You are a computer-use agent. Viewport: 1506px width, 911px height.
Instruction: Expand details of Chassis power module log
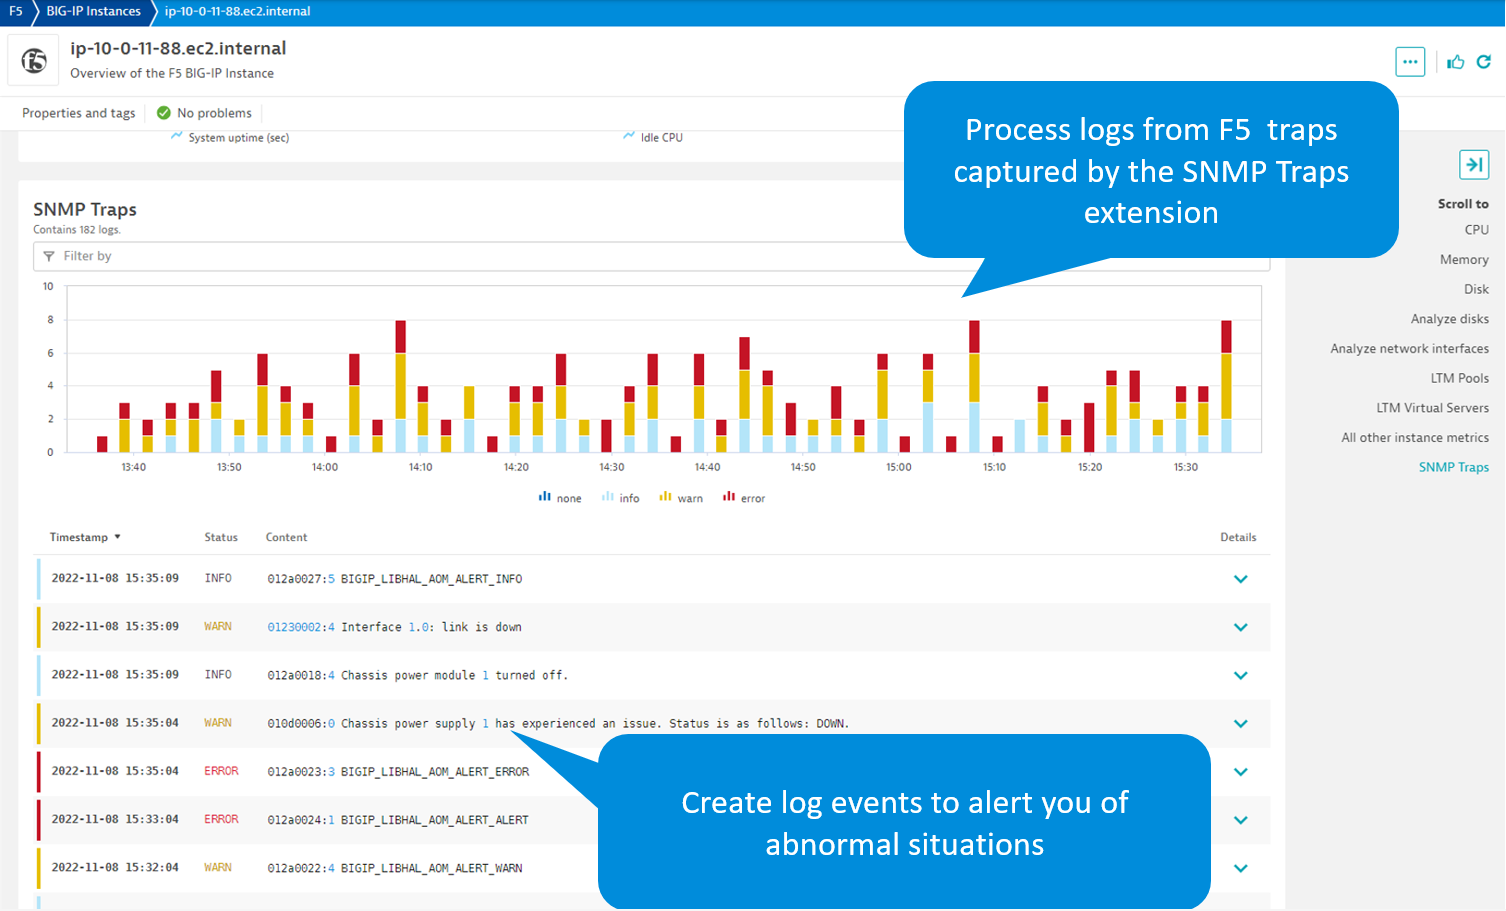pos(1240,675)
